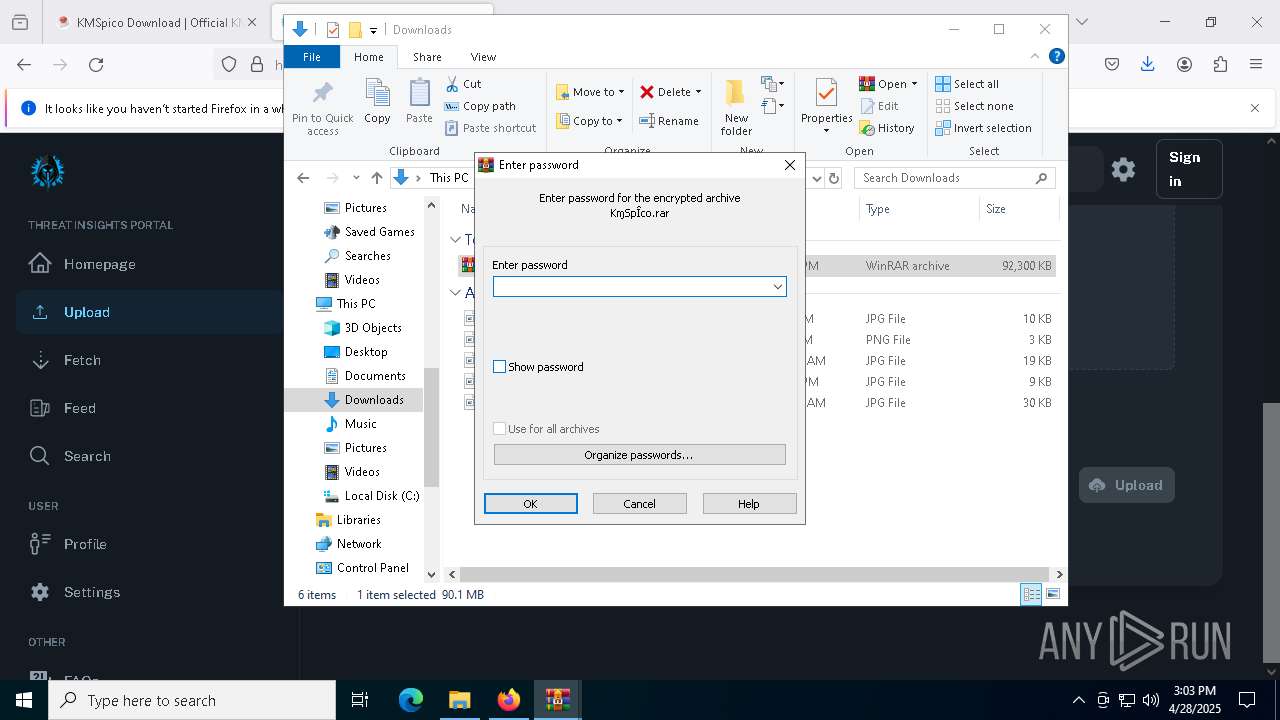This screenshot has height=720, width=1280.
Task: Open the Firefox downloads panel icon
Action: click(x=1148, y=65)
